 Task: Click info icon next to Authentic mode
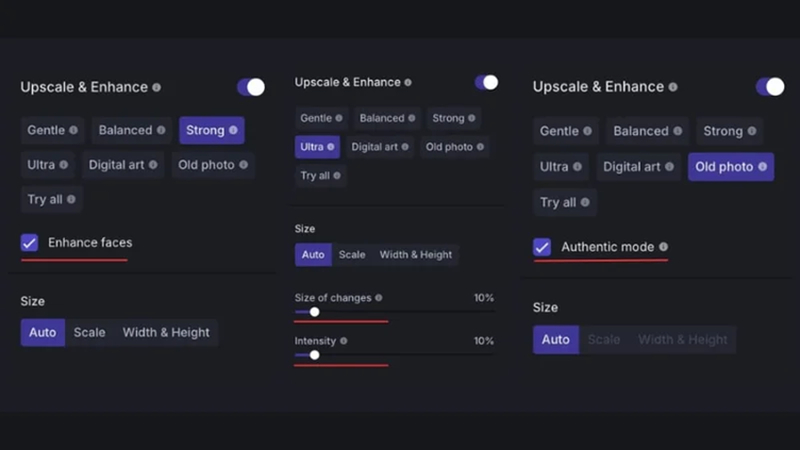tap(663, 247)
